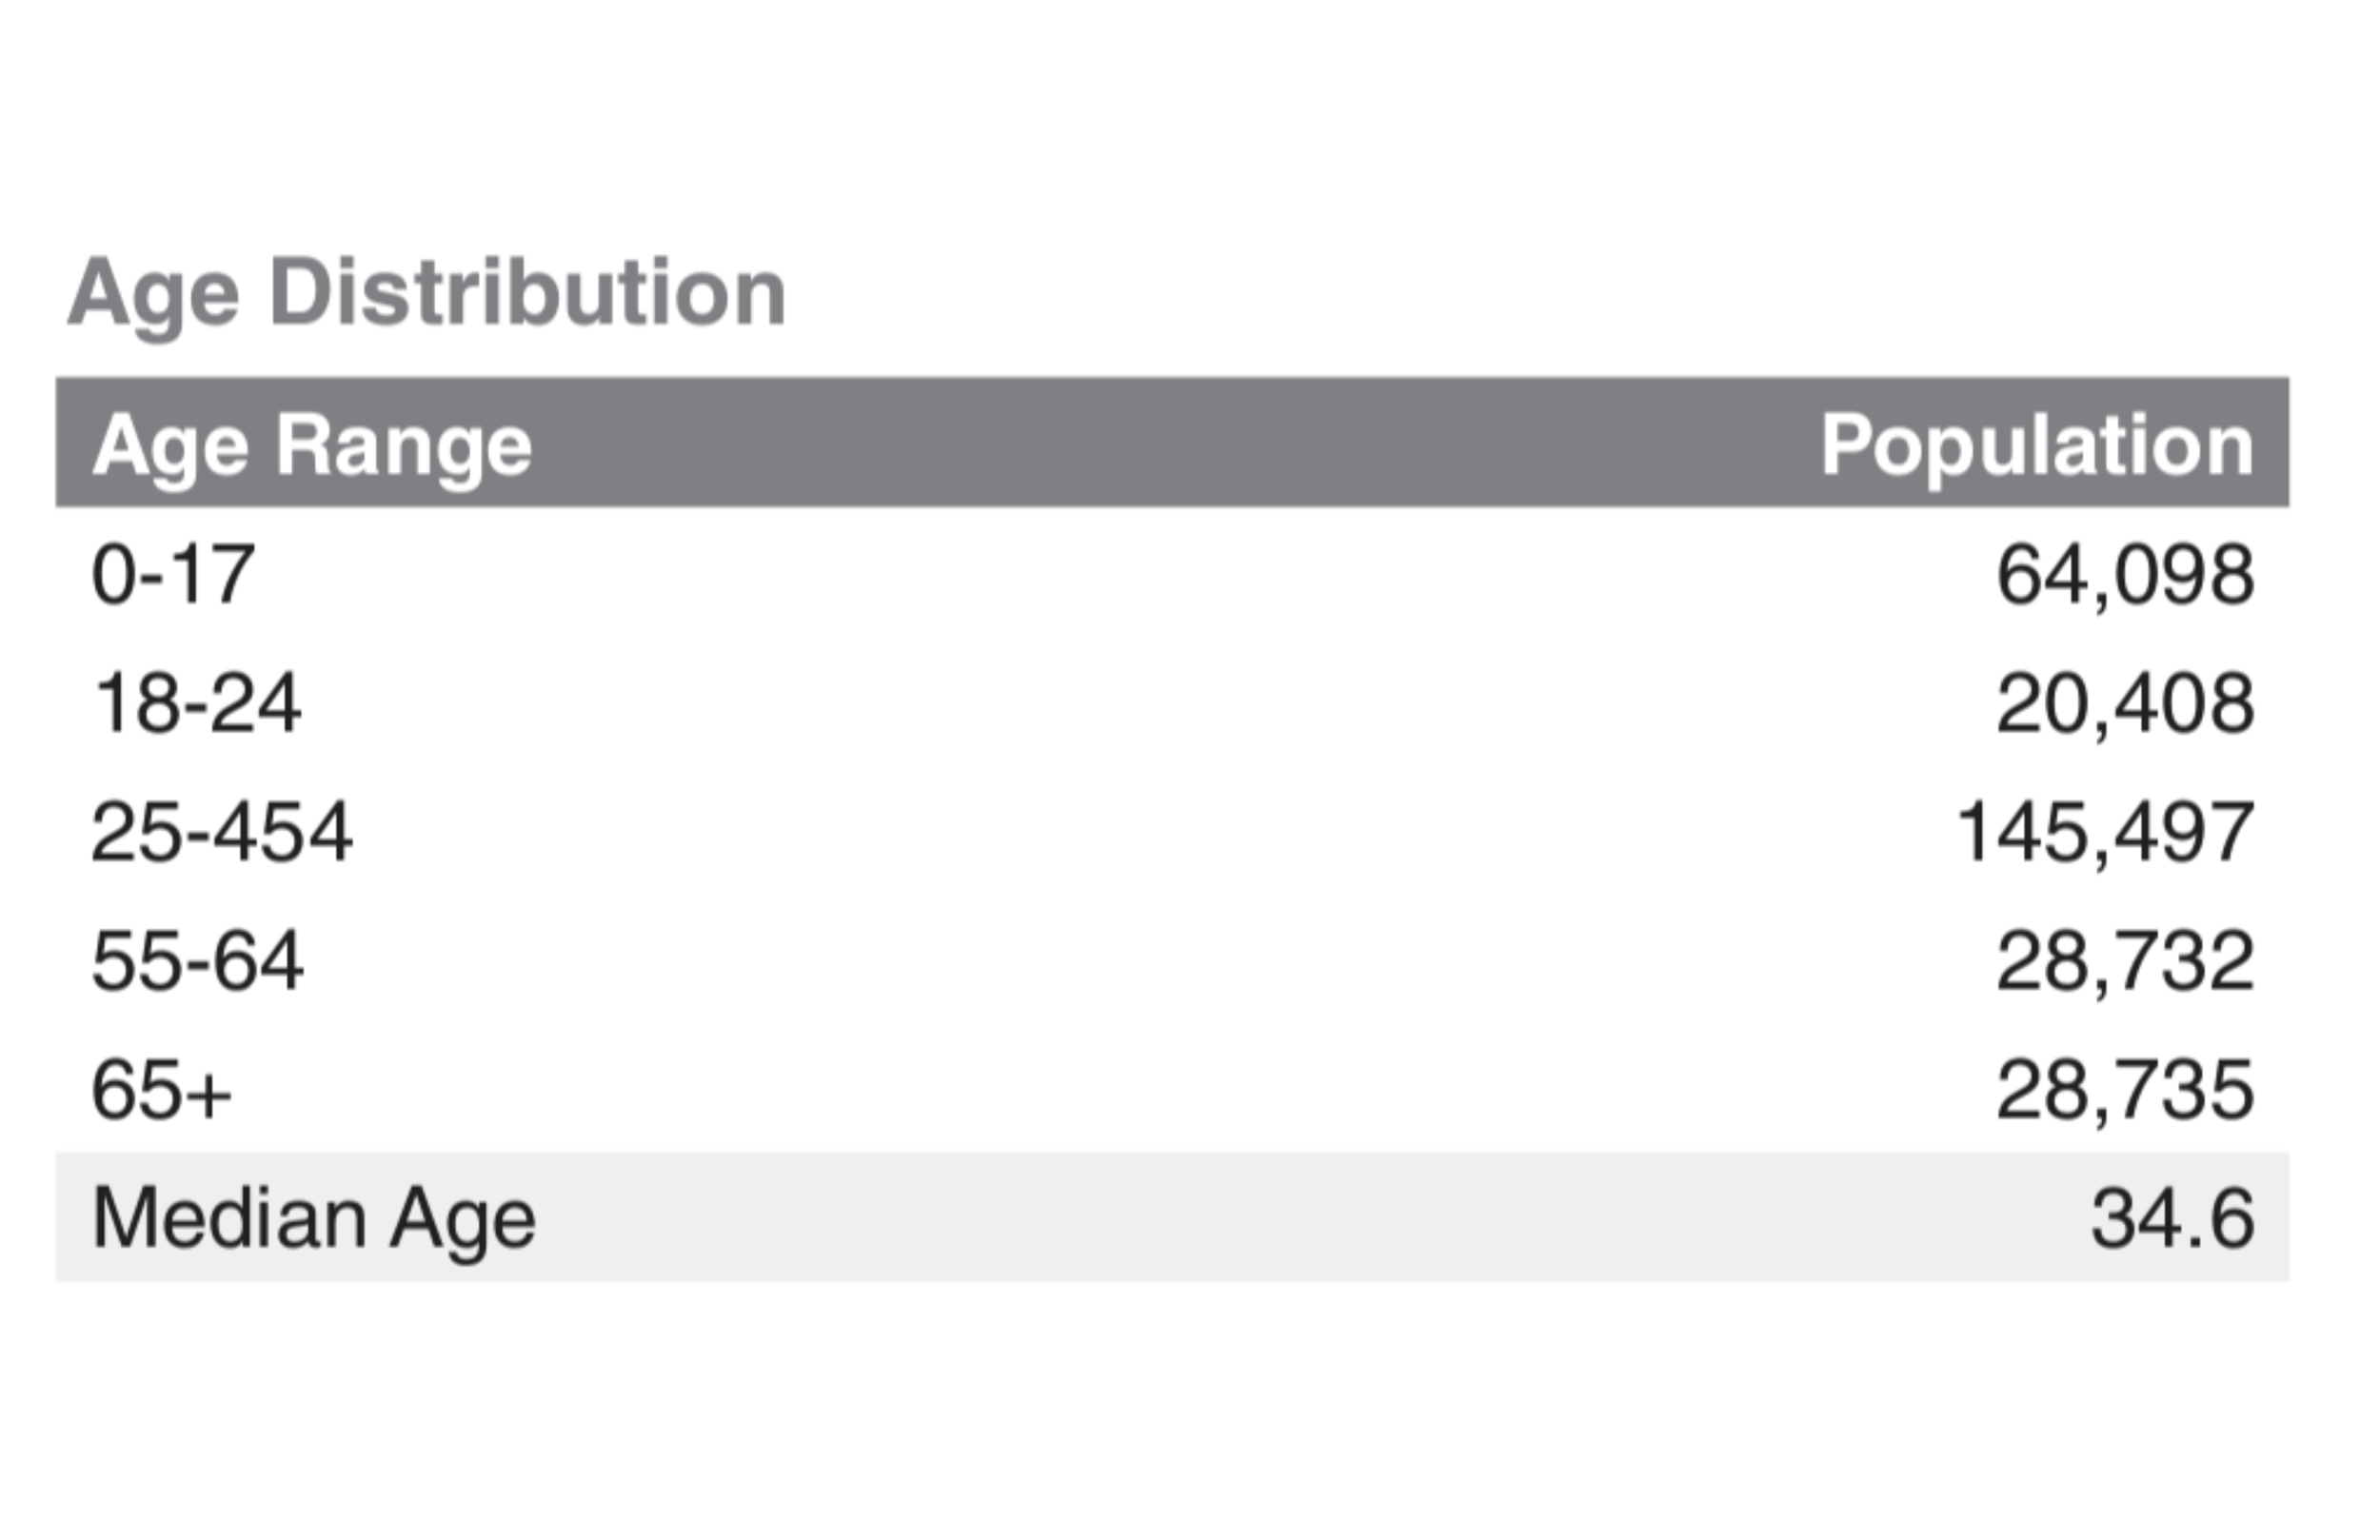Screen dimensions: 2380x1540
Task: Select the 0-17 age range label
Action: point(173,575)
